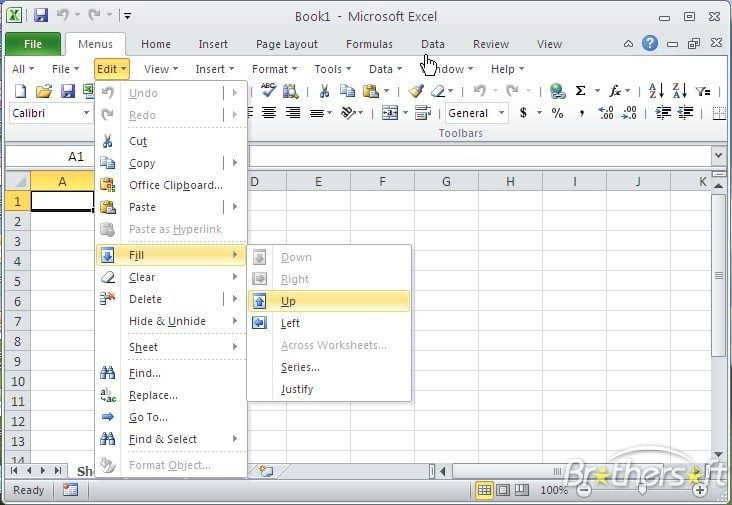Viewport: 732px width, 505px height.
Task: Click Find & Select in Edit menu
Action: (x=171, y=439)
